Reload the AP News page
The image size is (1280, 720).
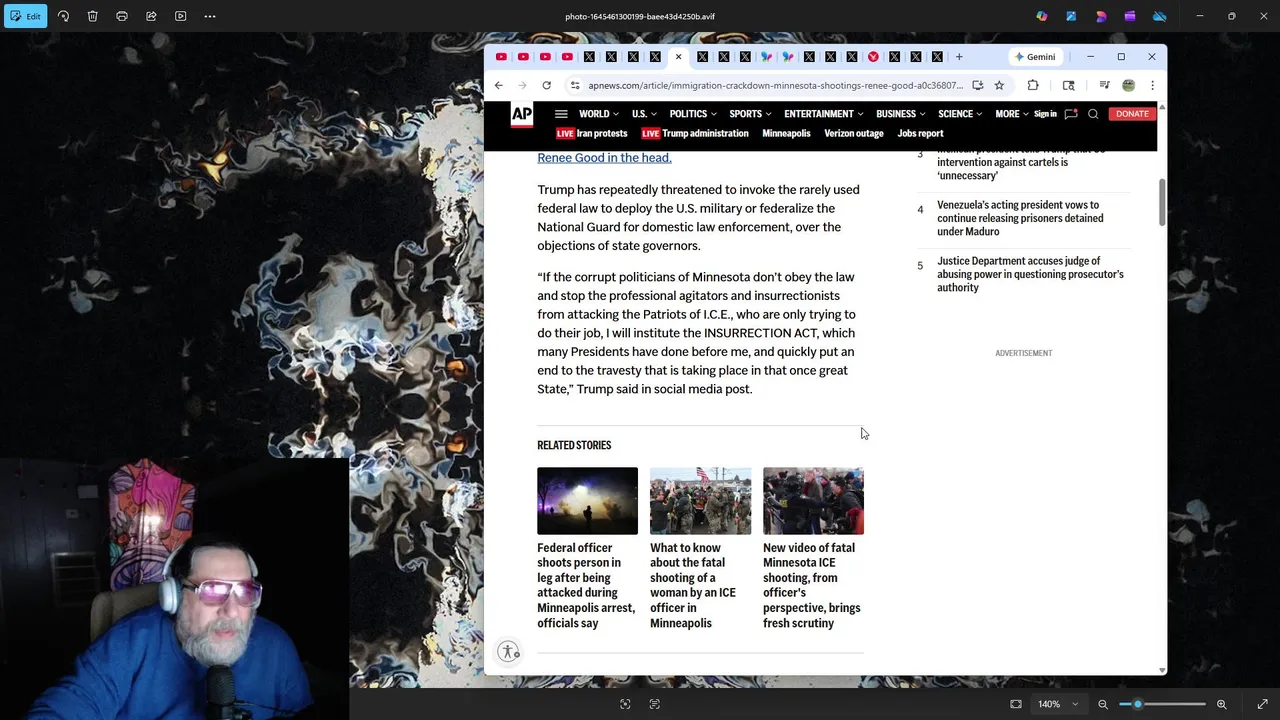coord(546,85)
